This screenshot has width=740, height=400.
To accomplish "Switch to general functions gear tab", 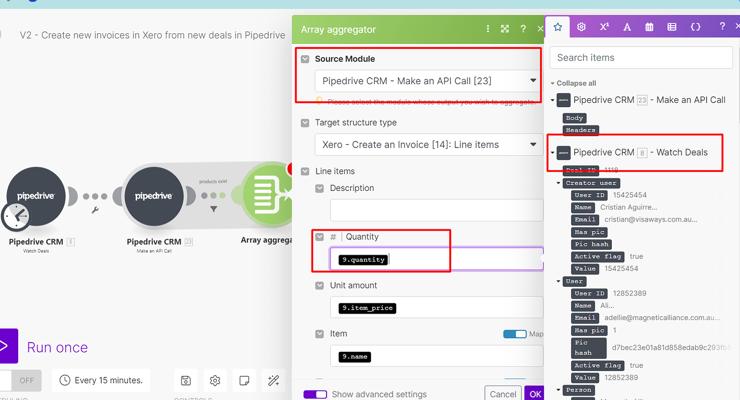I will click(581, 27).
